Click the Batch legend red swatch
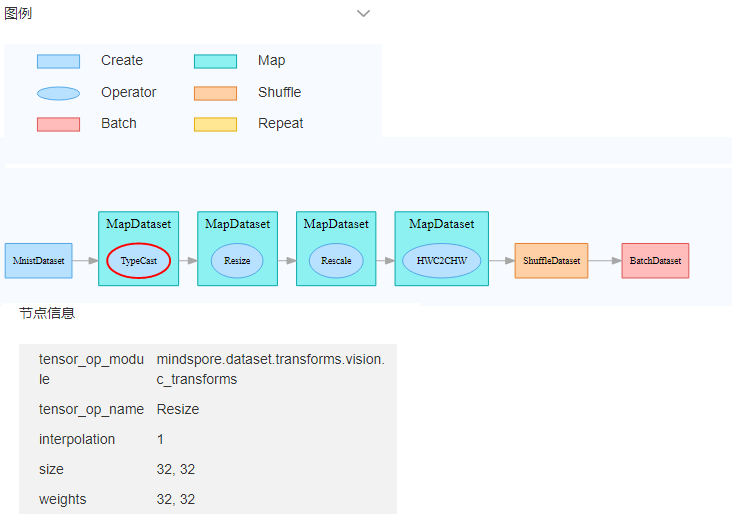The height and width of the screenshot is (517, 732). 58,124
